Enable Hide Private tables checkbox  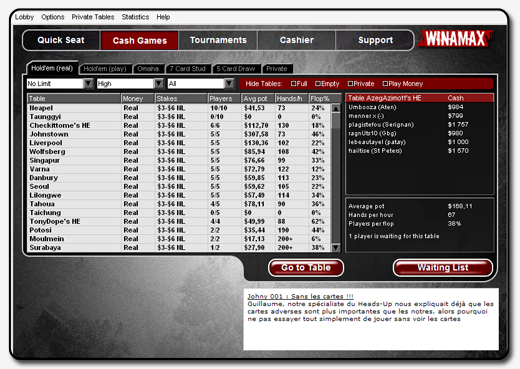(350, 84)
